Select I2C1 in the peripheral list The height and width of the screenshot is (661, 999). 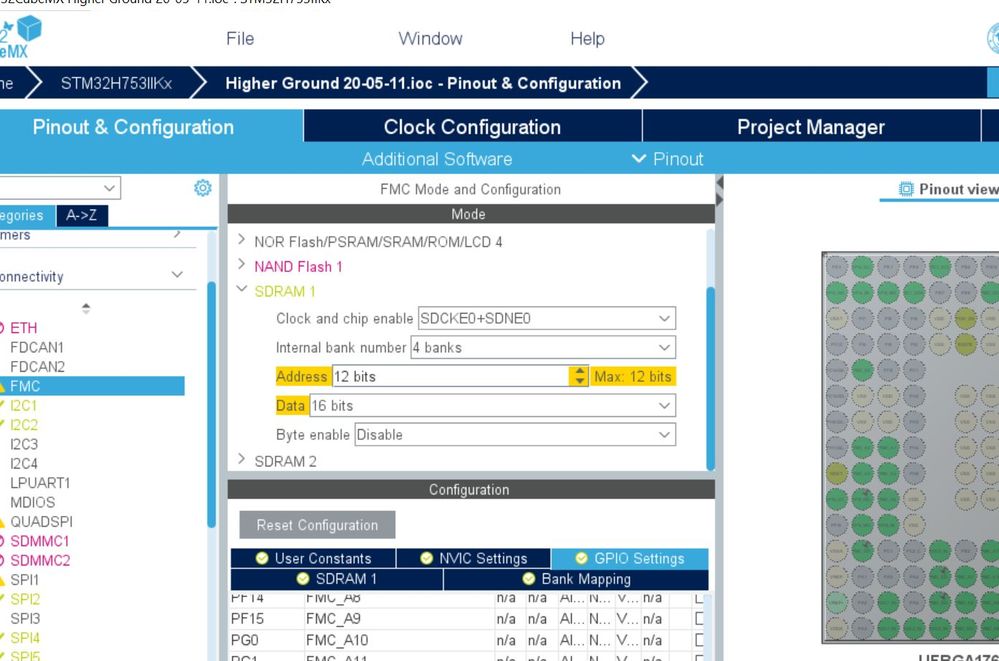coord(24,405)
